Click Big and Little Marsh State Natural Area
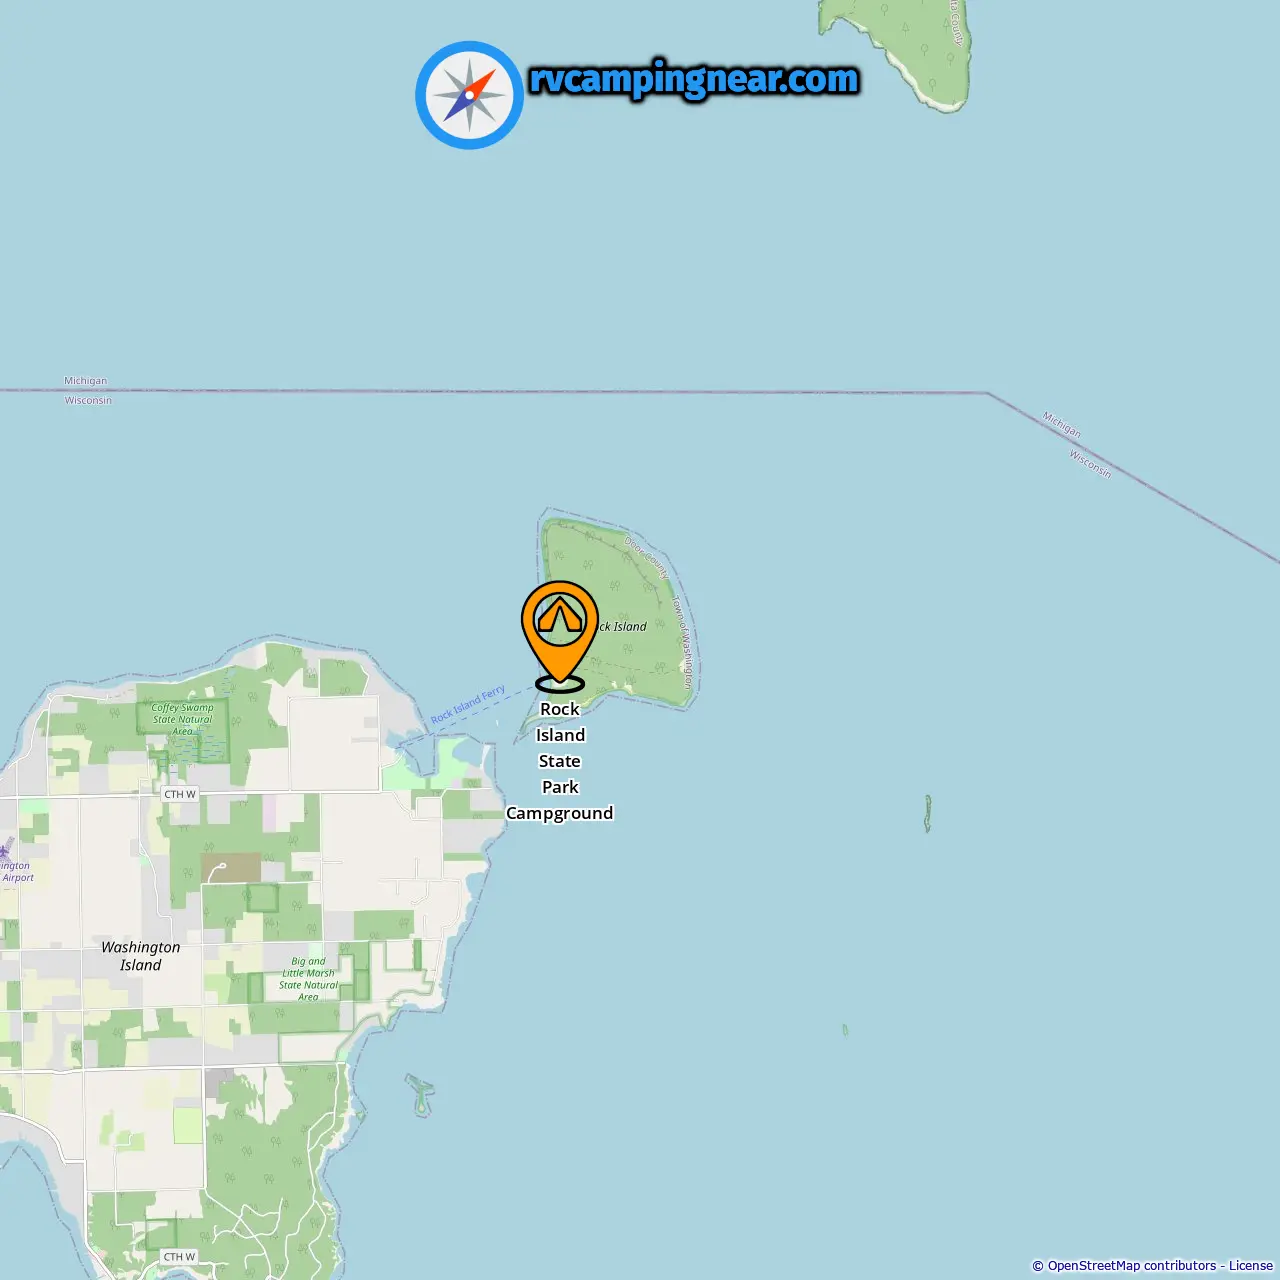 tap(308, 979)
